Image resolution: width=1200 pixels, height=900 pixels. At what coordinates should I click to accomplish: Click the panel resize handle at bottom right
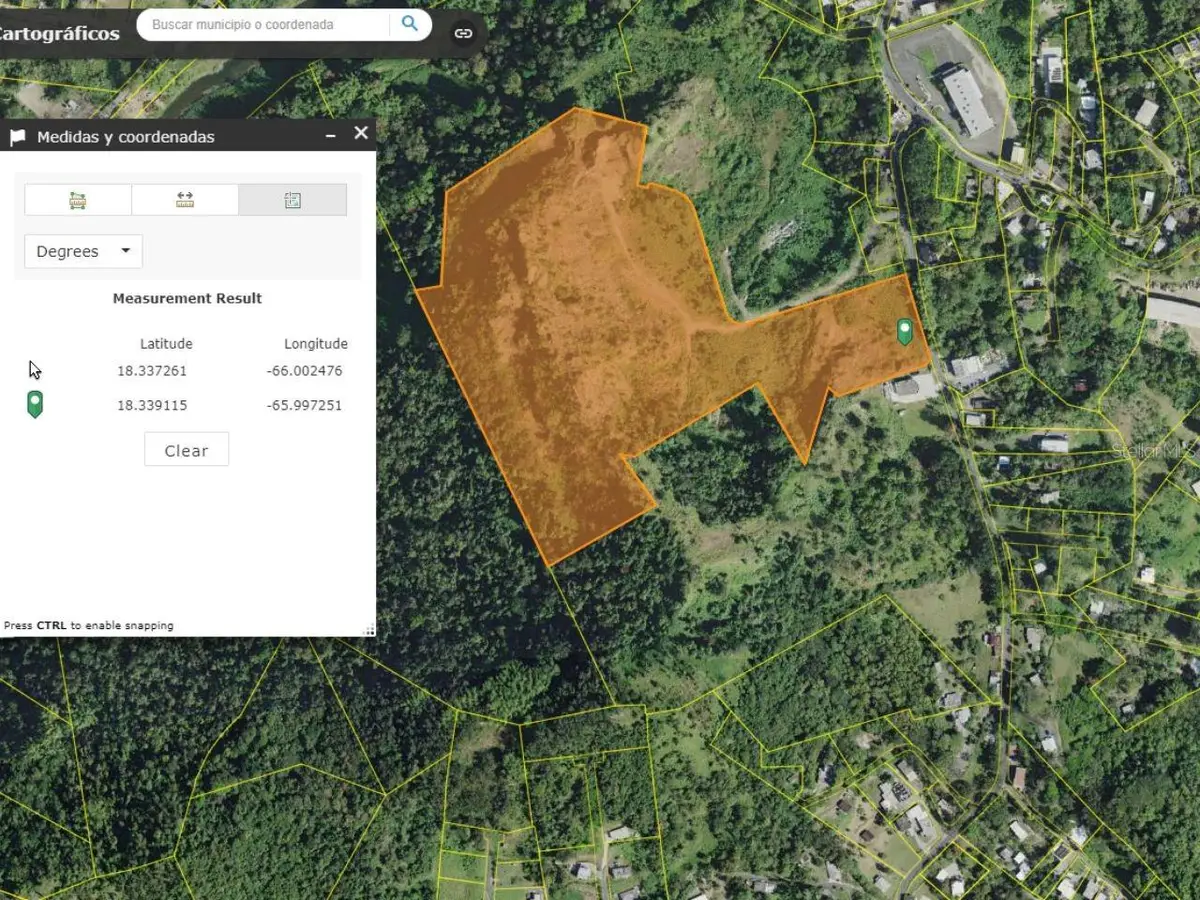[369, 629]
